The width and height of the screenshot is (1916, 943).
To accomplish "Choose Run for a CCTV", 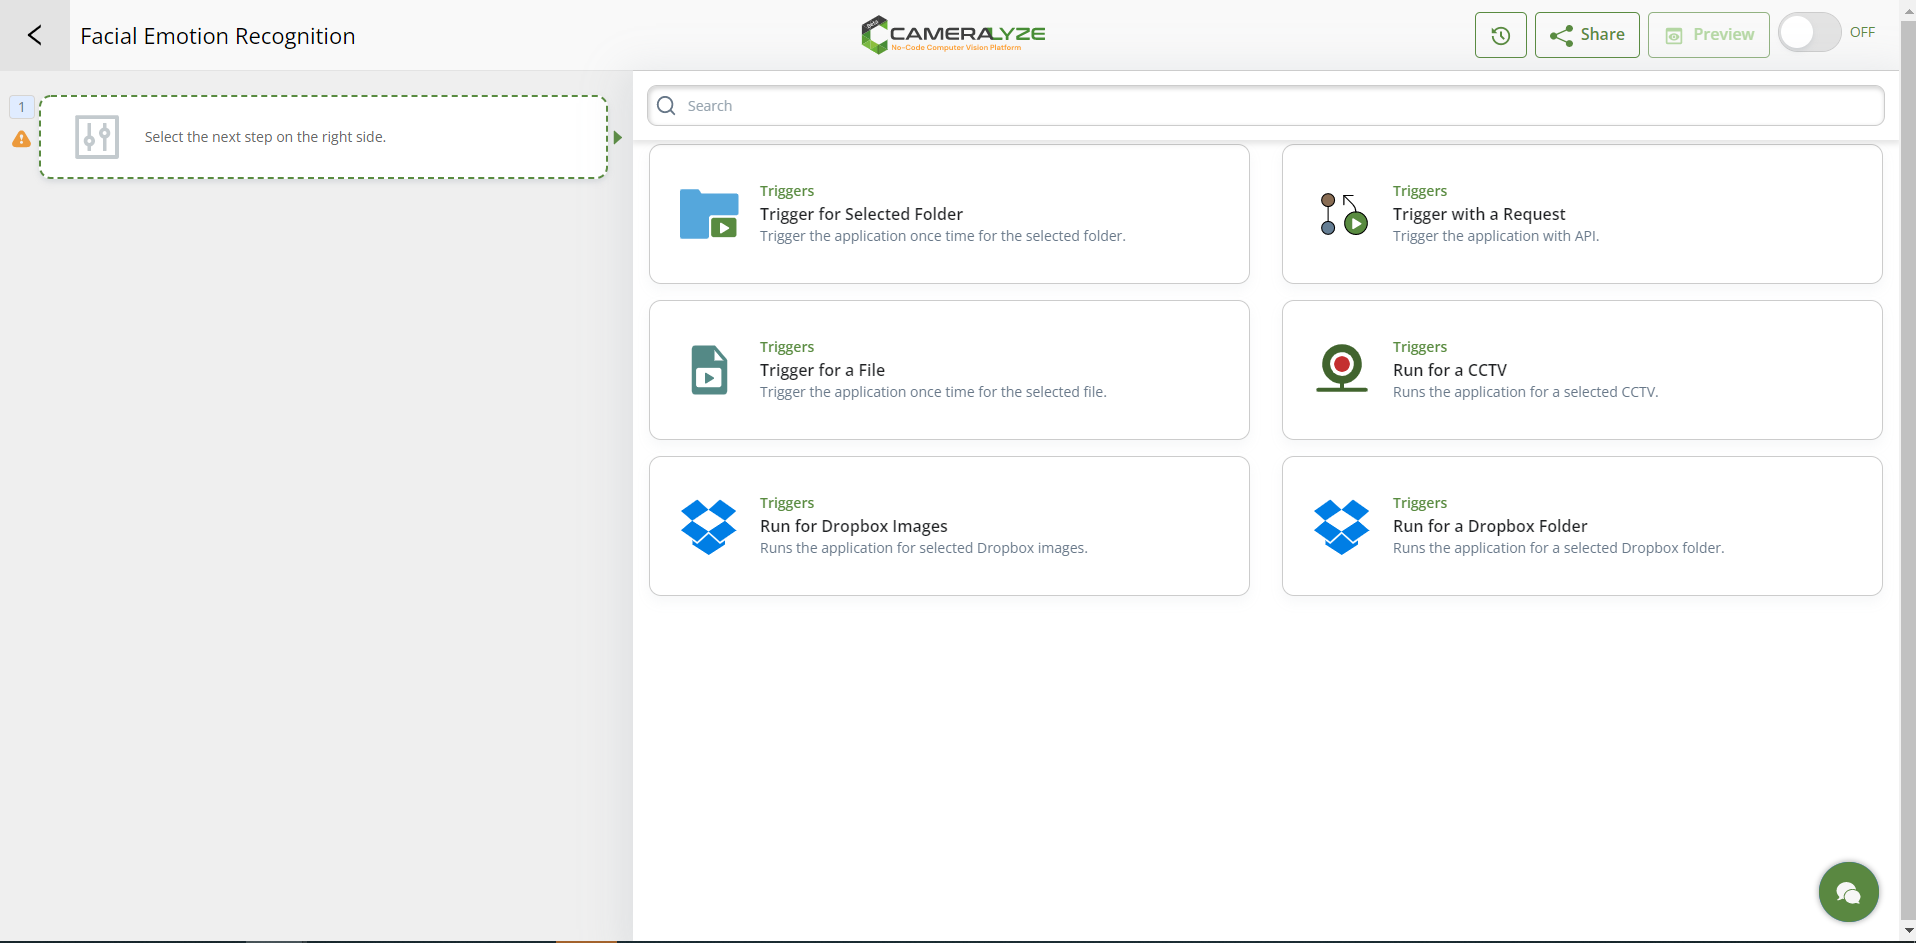I will (1582, 370).
